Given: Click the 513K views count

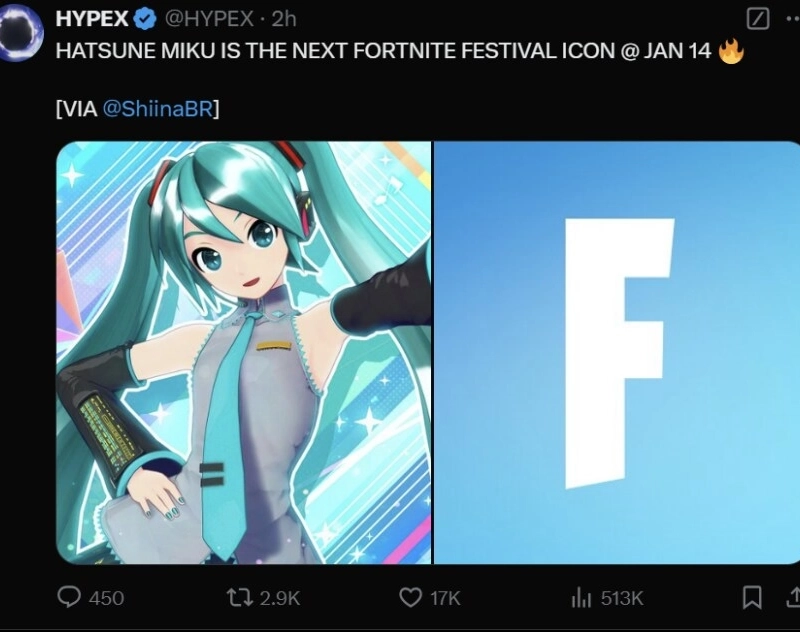Looking at the screenshot, I should tap(621, 598).
